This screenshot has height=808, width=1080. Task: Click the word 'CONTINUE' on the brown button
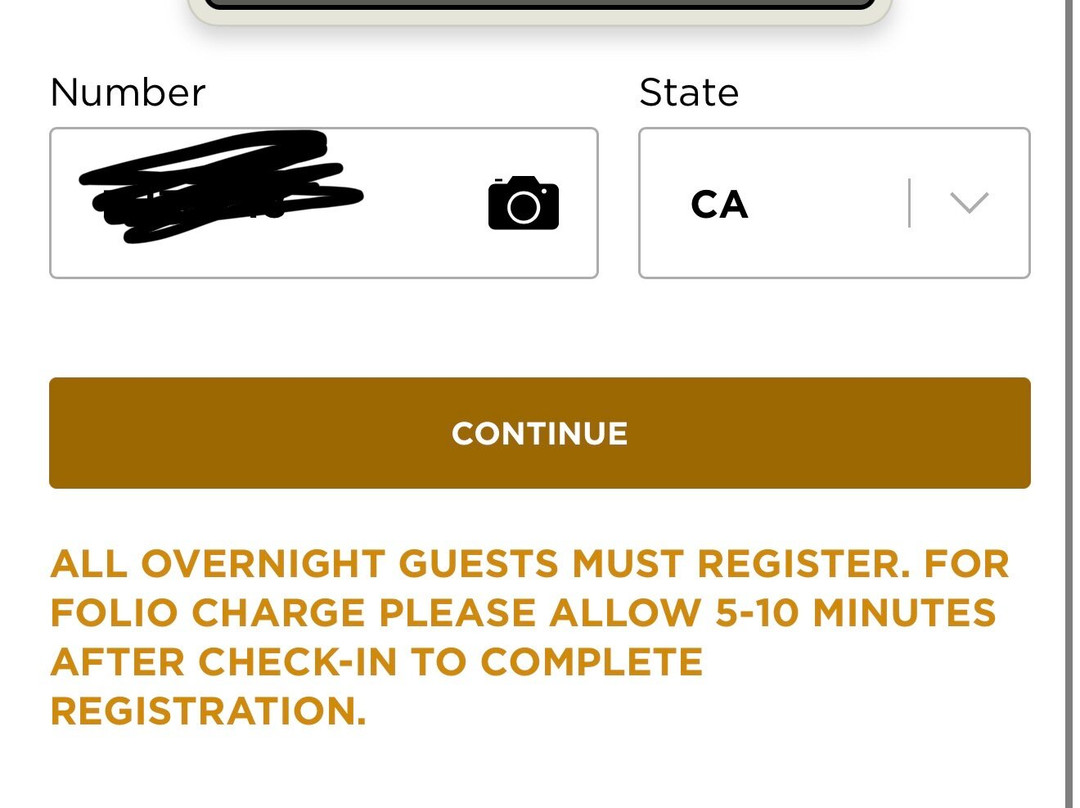pos(539,433)
